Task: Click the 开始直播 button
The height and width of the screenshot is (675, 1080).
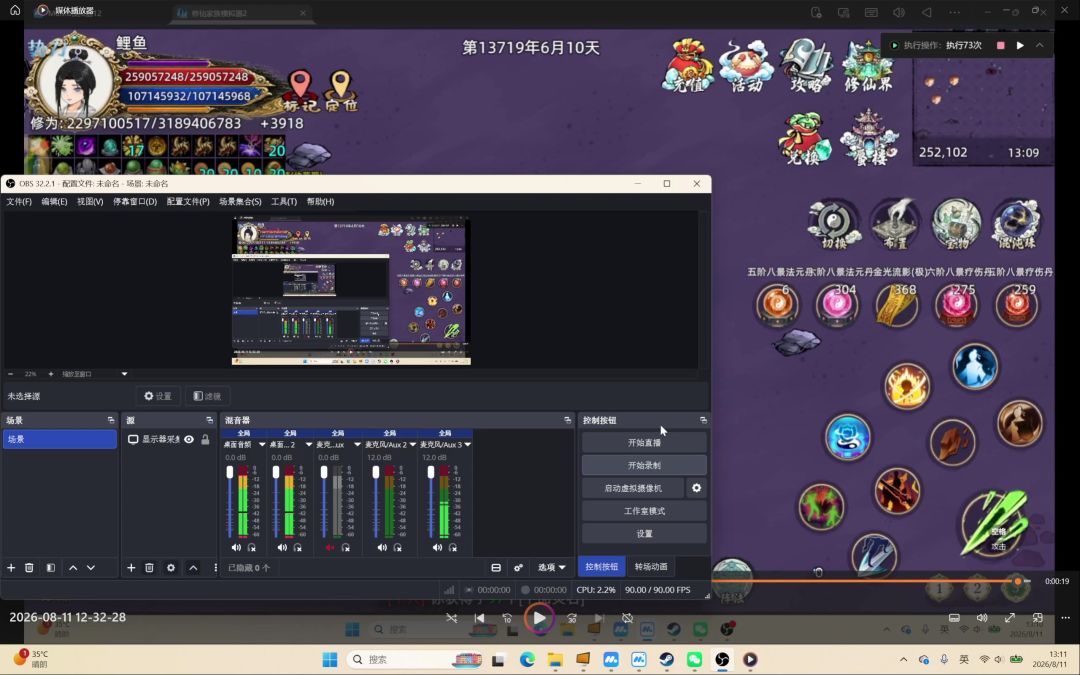Action: click(644, 443)
